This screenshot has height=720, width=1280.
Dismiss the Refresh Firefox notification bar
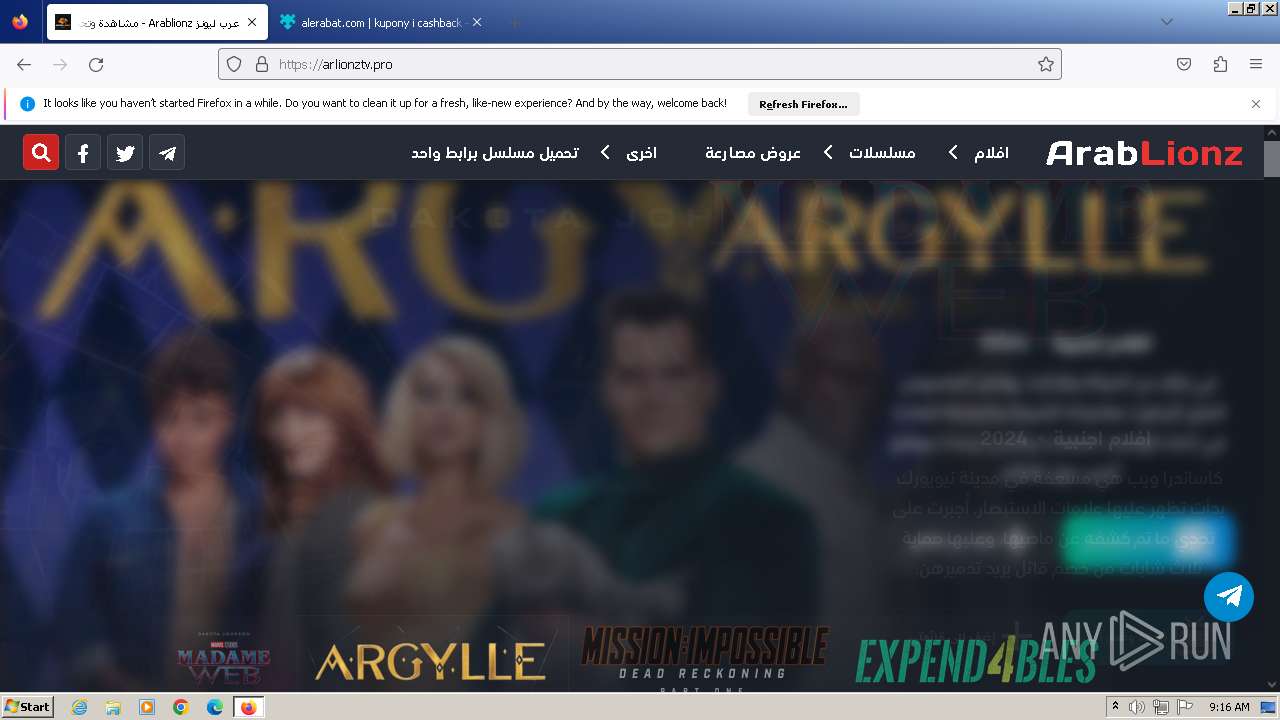[1256, 104]
